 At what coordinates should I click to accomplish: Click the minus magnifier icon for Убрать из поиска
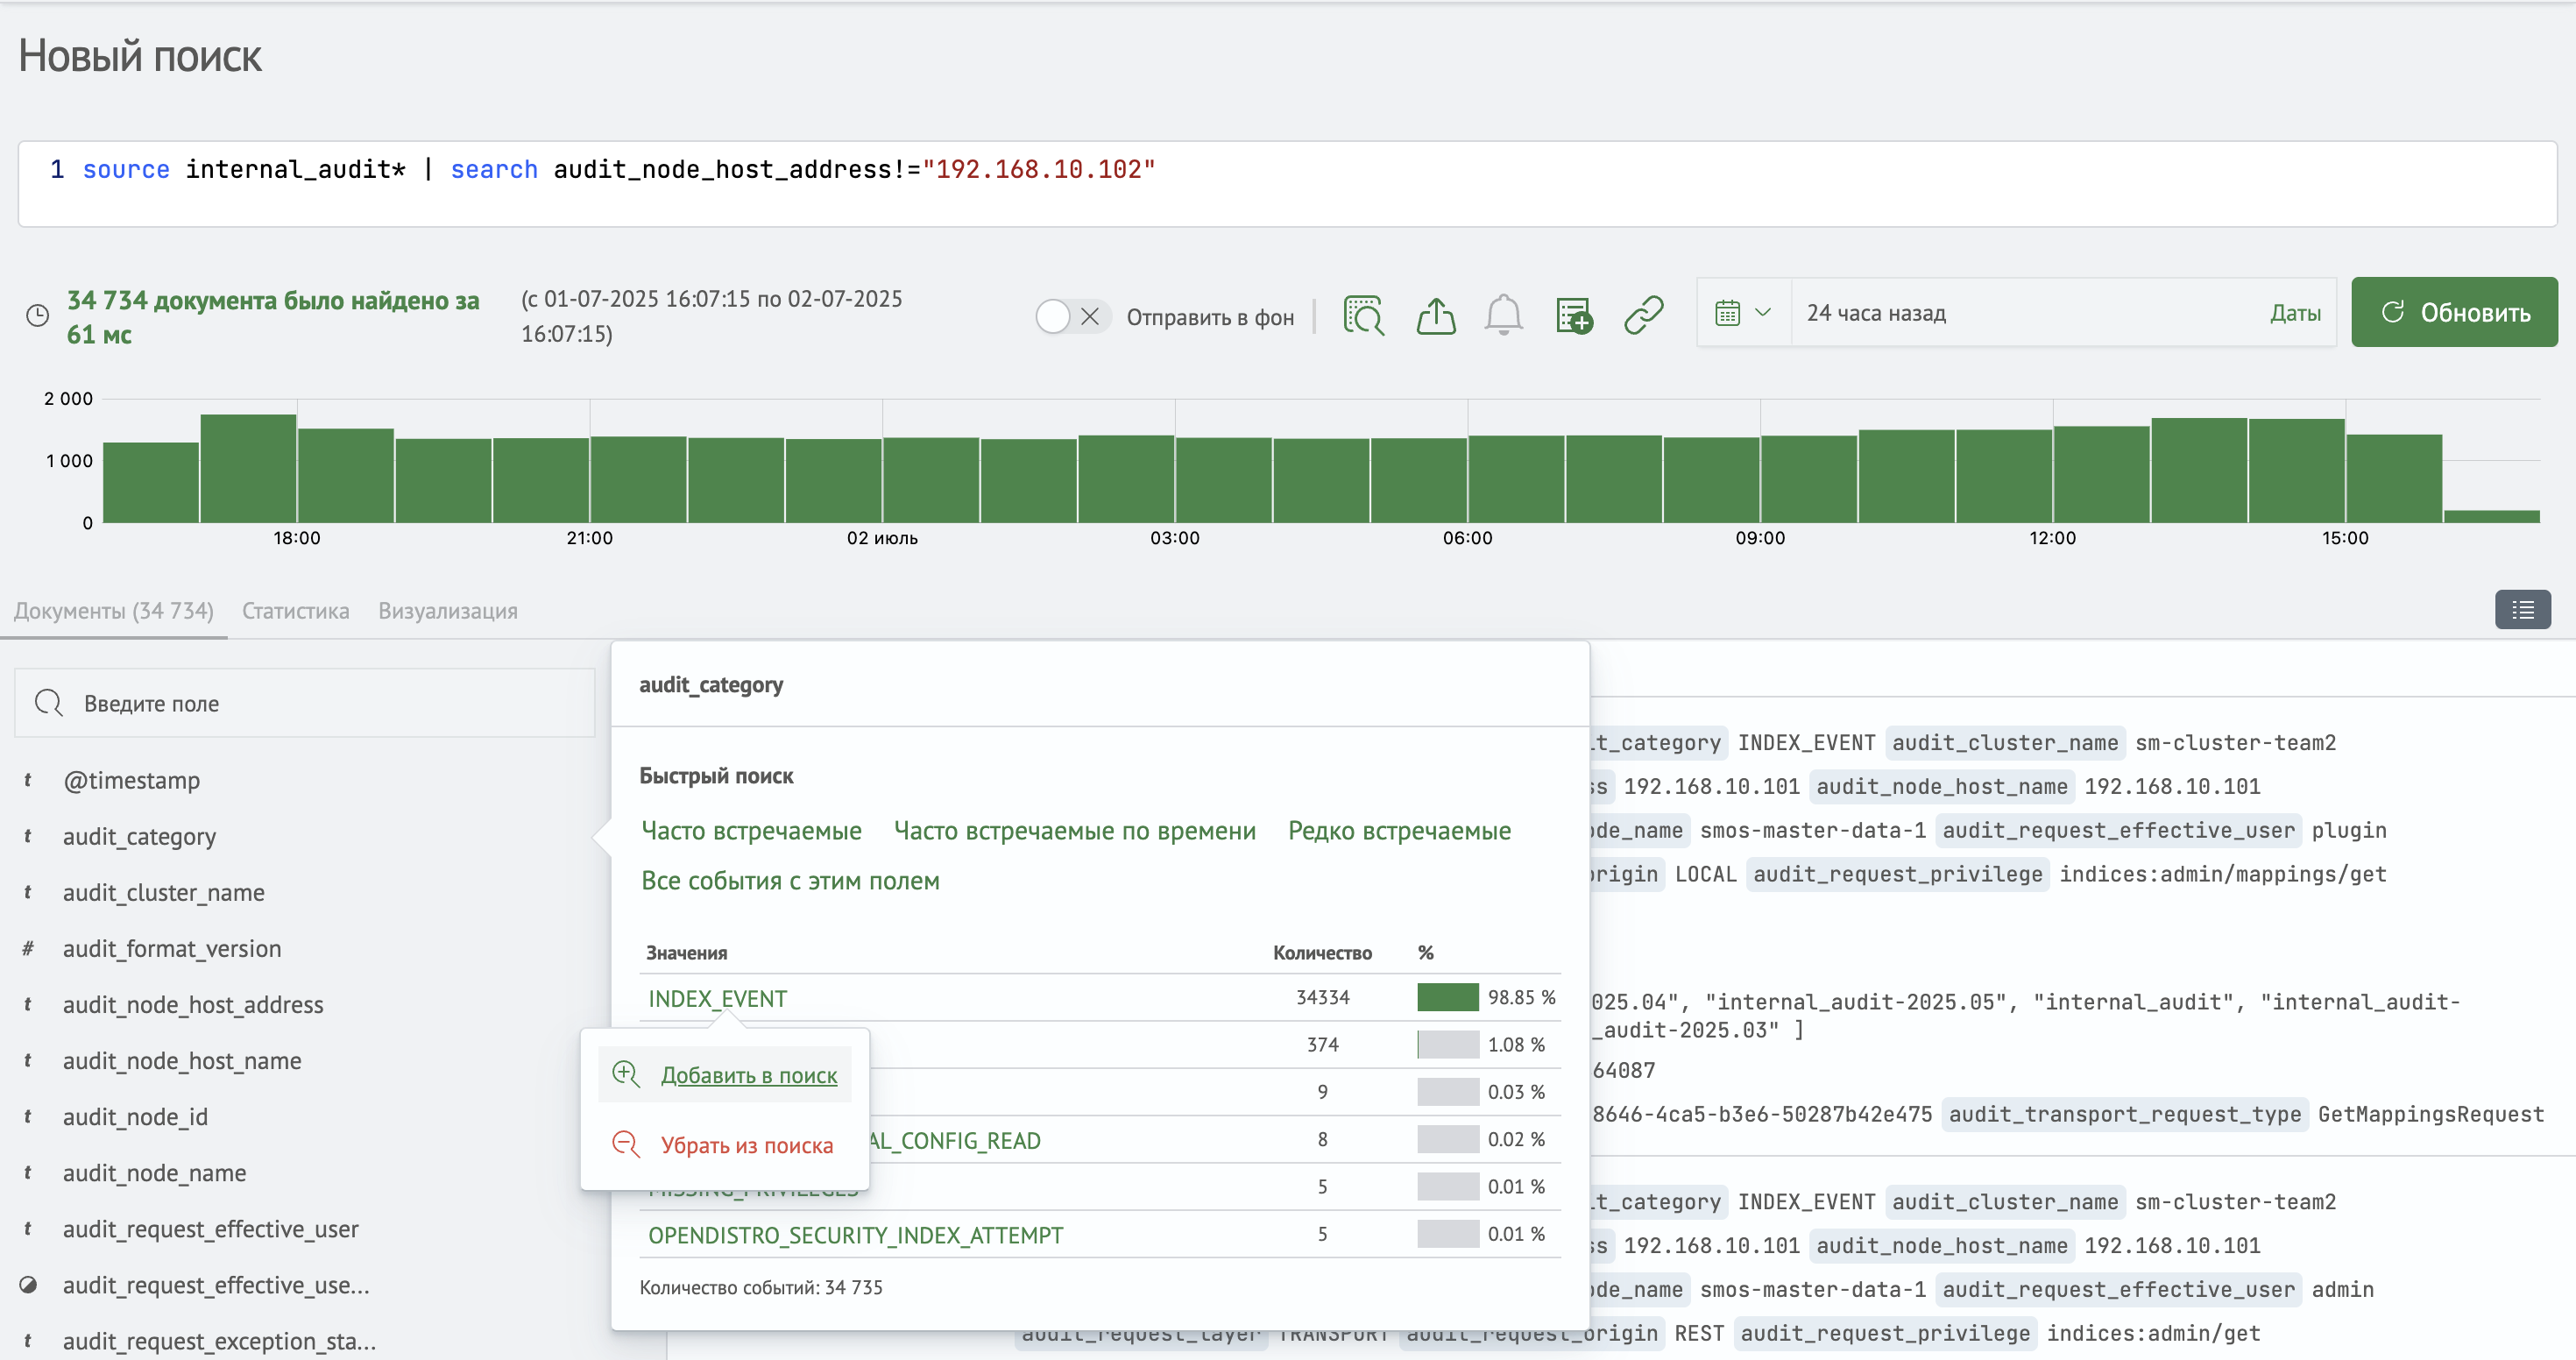click(626, 1144)
